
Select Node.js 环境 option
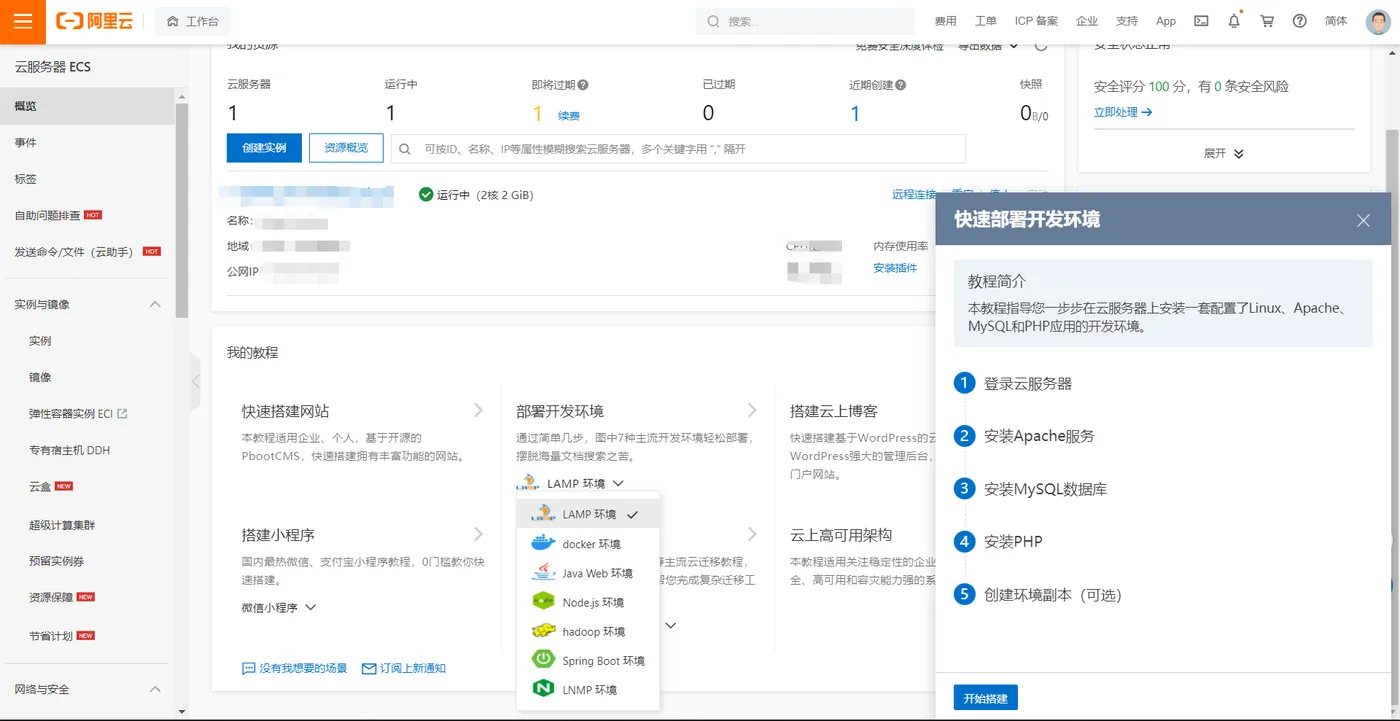pos(588,602)
